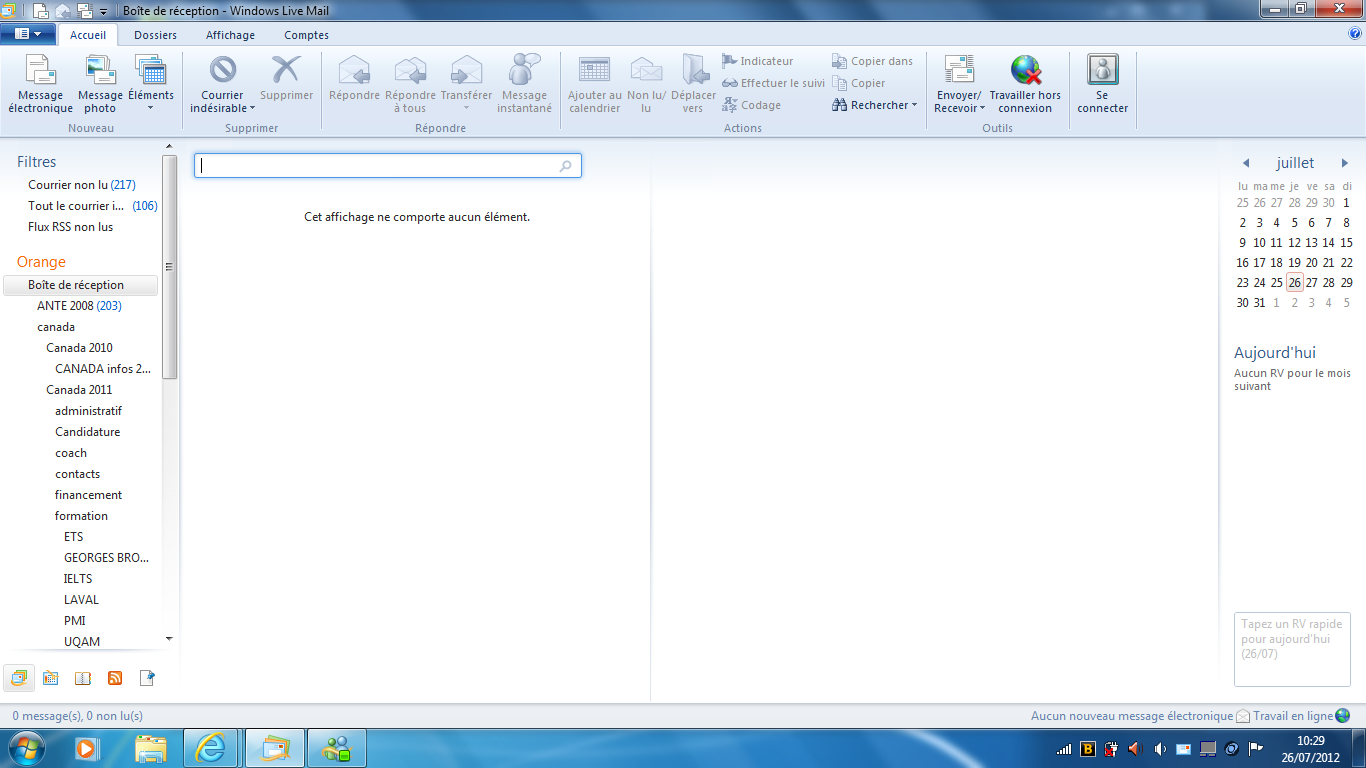Click folder pane scrollbar down arrow

tap(169, 638)
